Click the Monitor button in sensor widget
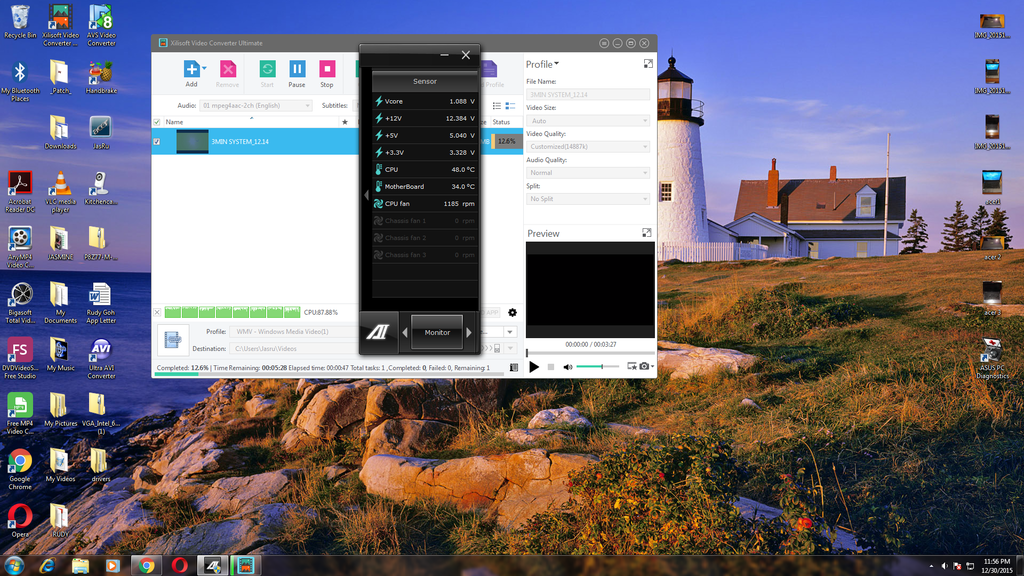 (x=437, y=332)
